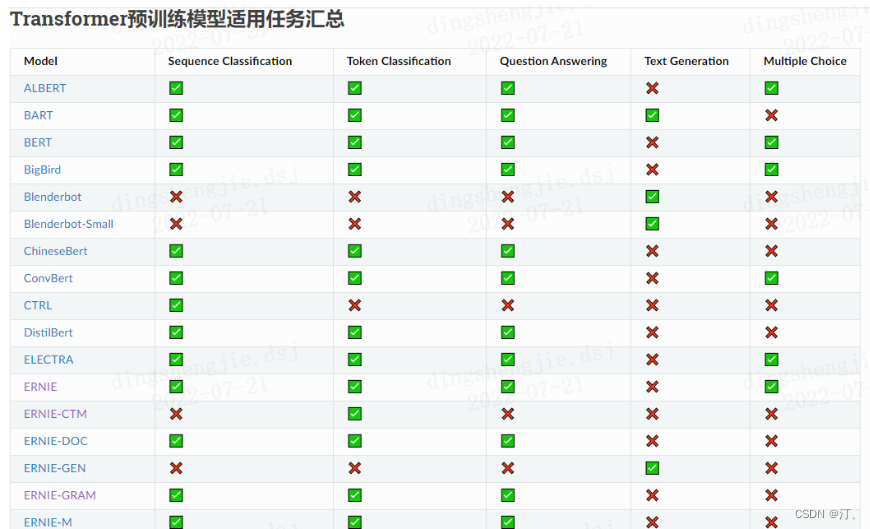The height and width of the screenshot is (529, 870).
Task: Click ERNIE-DOC's Multiple Choice red cross
Action: [x=771, y=441]
